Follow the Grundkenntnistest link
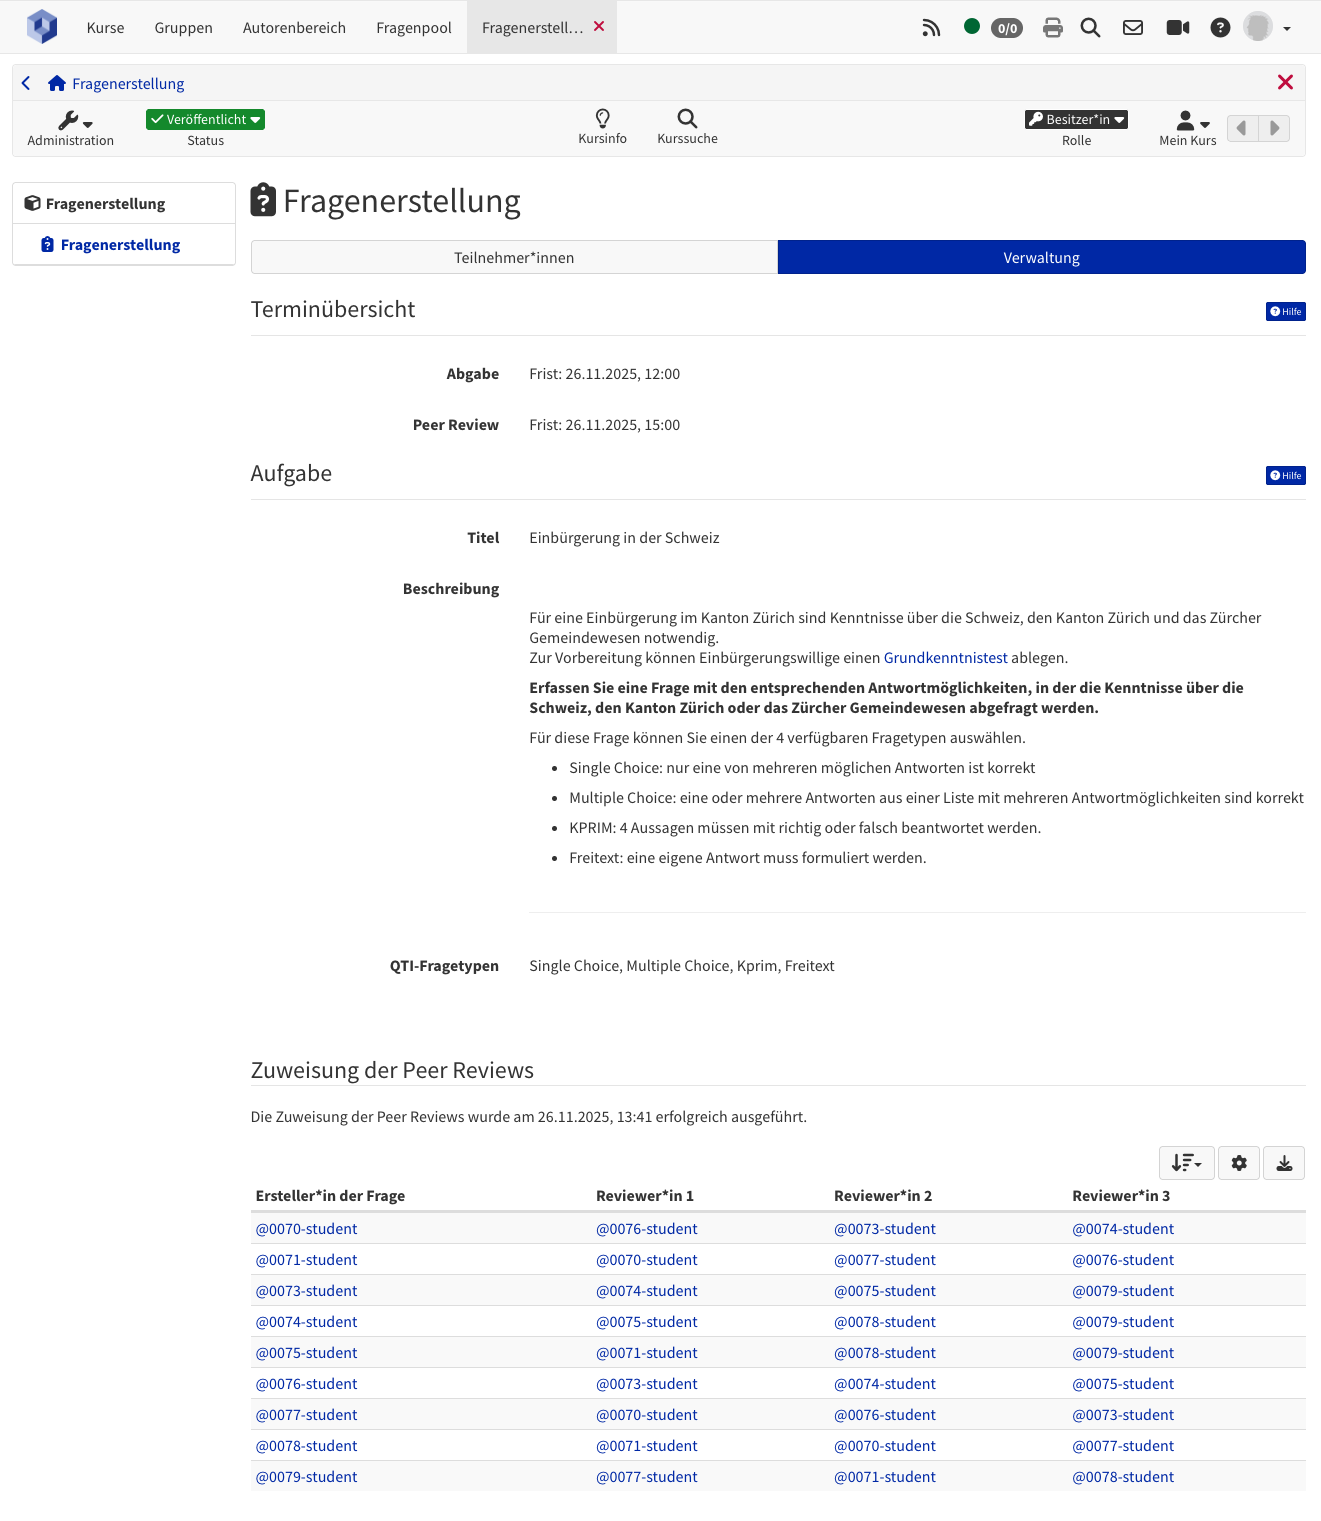The image size is (1321, 1521). pyautogui.click(x=945, y=658)
